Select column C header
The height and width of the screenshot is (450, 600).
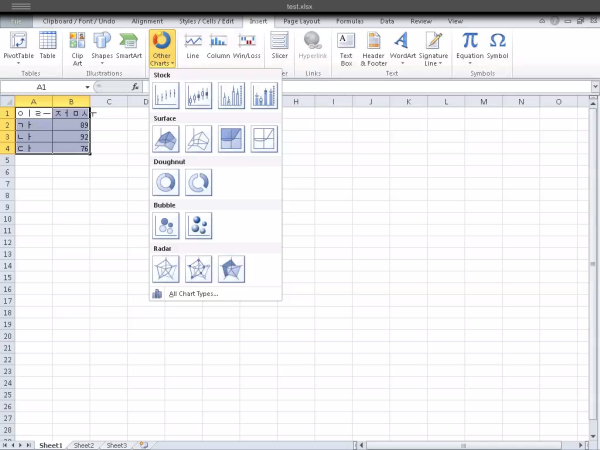(109, 102)
